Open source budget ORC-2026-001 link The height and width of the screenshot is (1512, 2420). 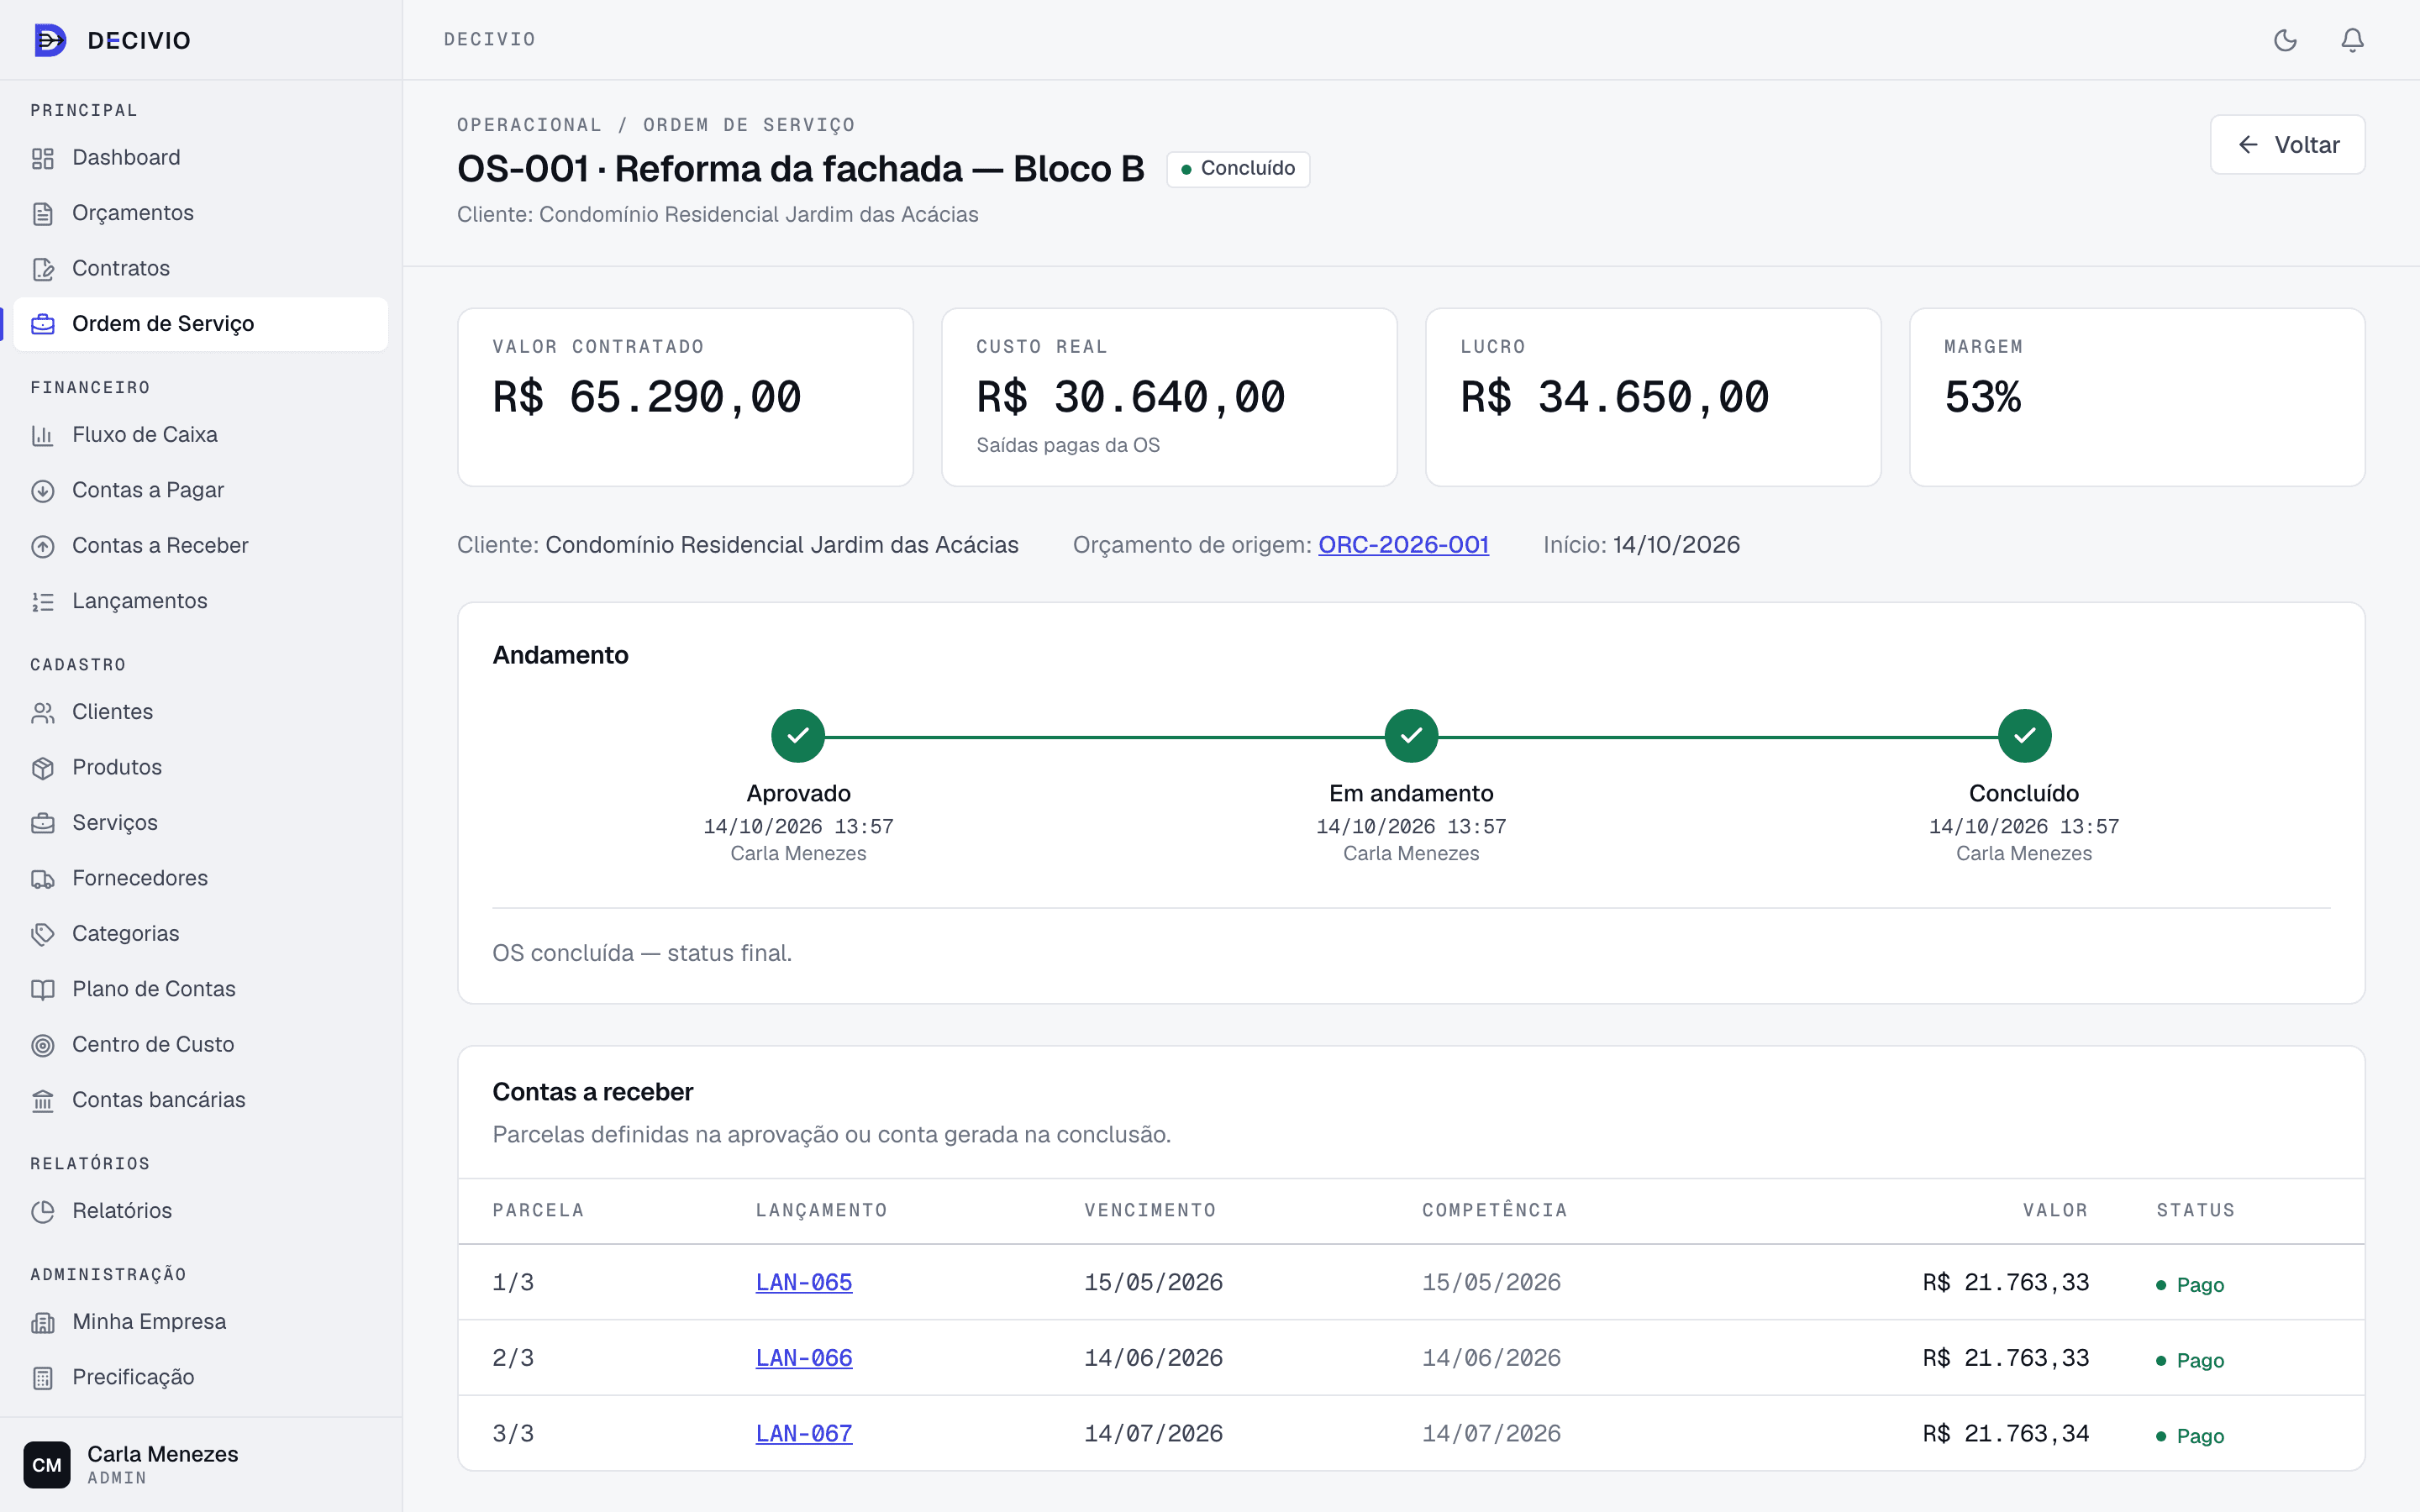pos(1403,545)
